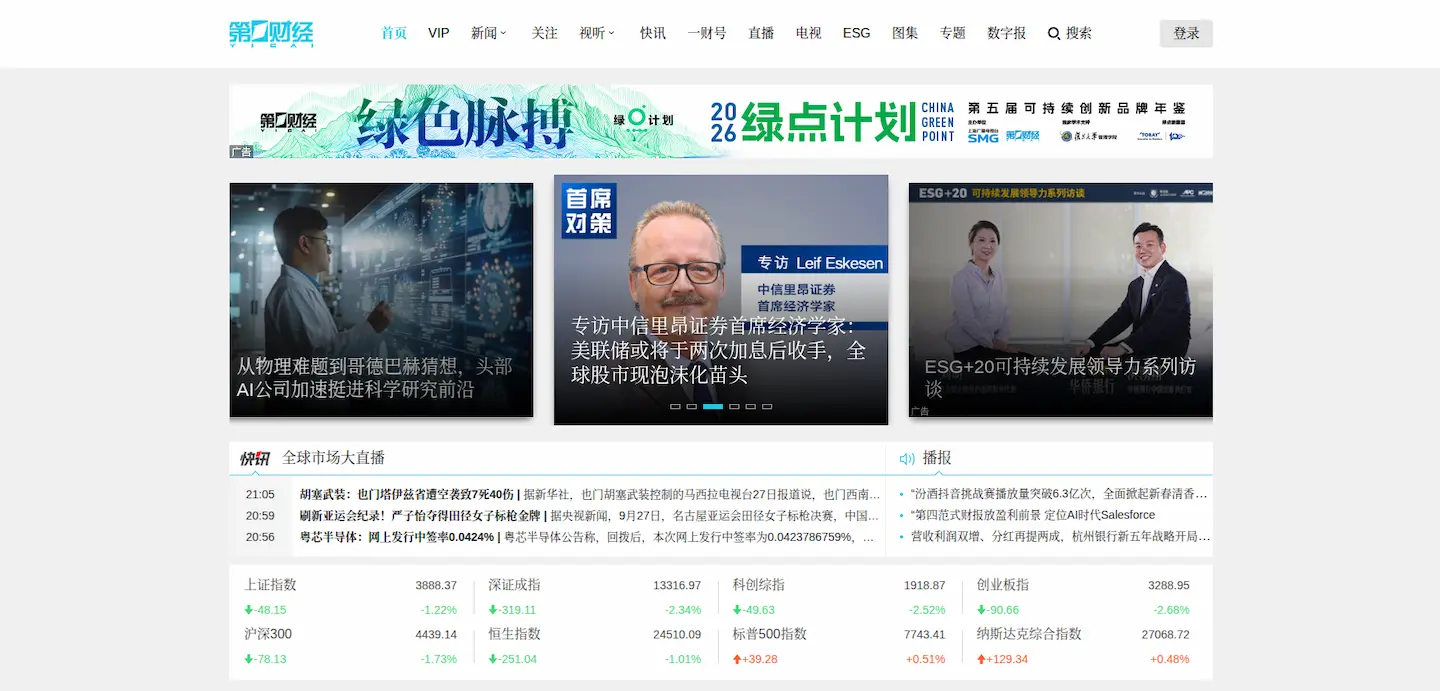Click the 上证指数 index name
1440x691 pixels.
271,585
